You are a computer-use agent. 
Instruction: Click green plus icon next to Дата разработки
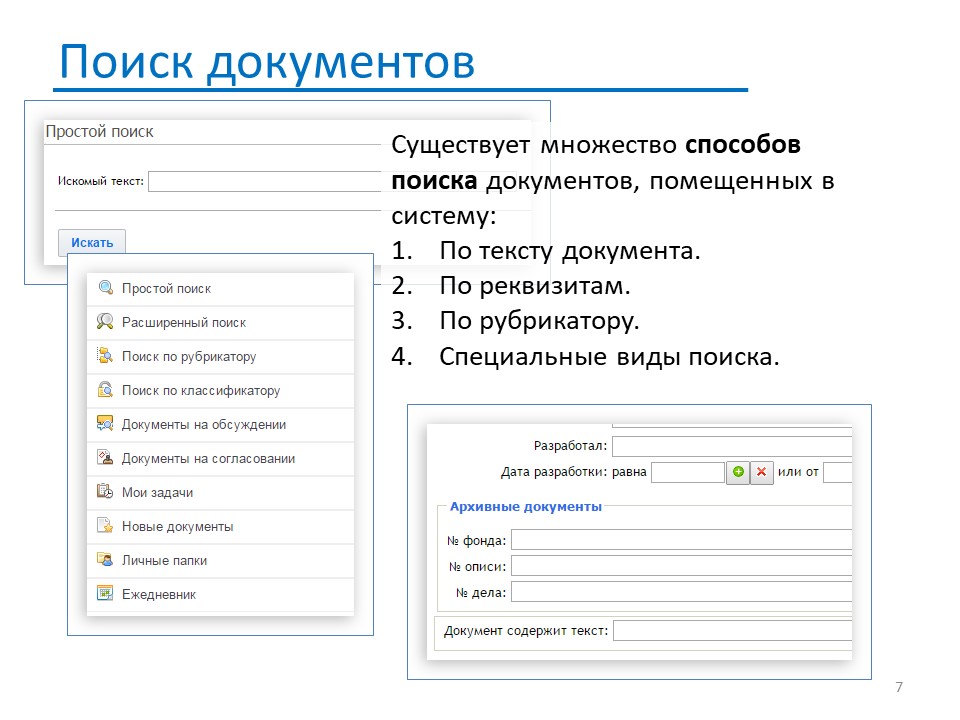point(738,472)
